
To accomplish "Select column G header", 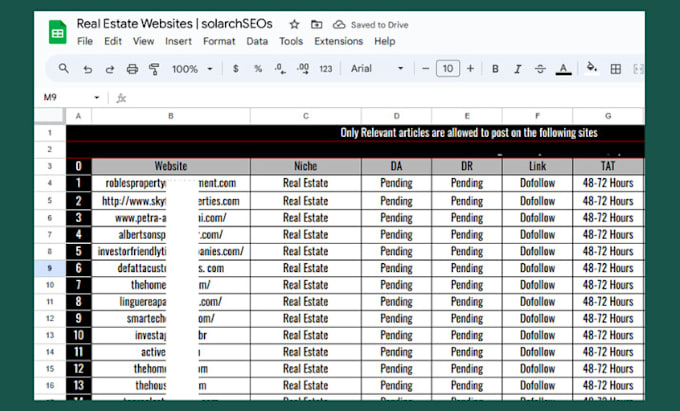I will tap(608, 116).
